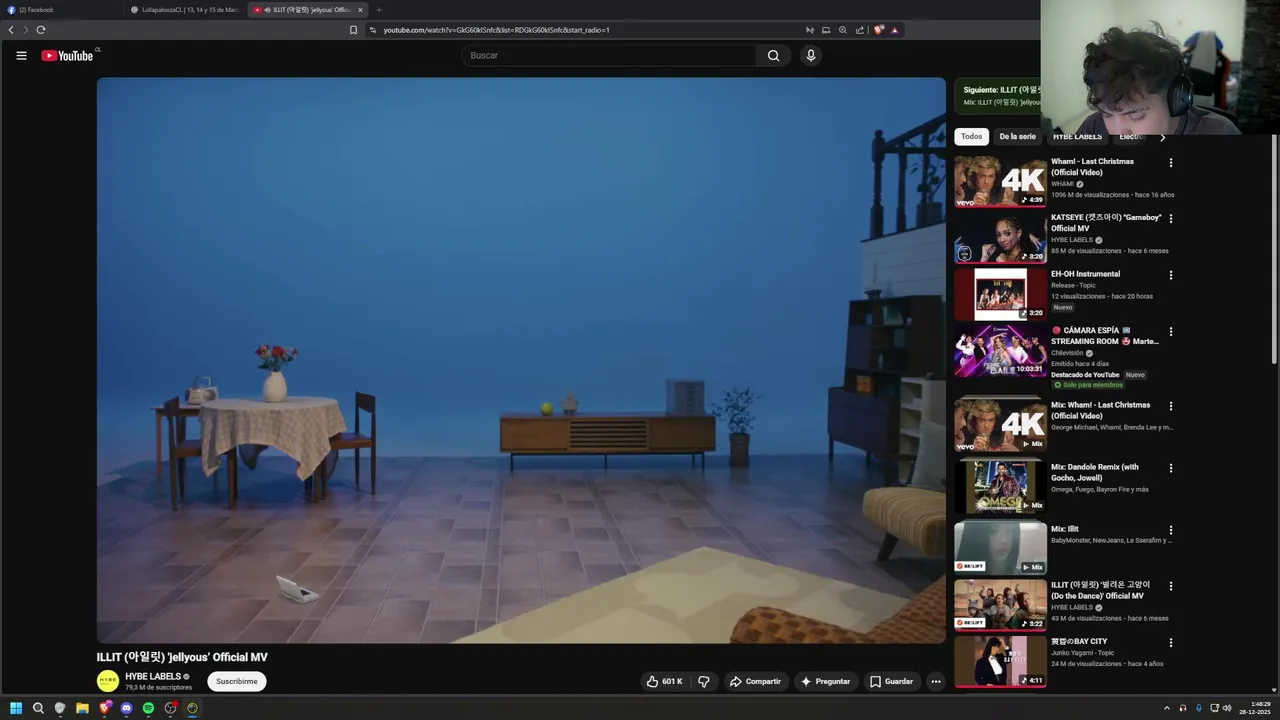Open the browser zoom magnifier icon

coord(843,30)
